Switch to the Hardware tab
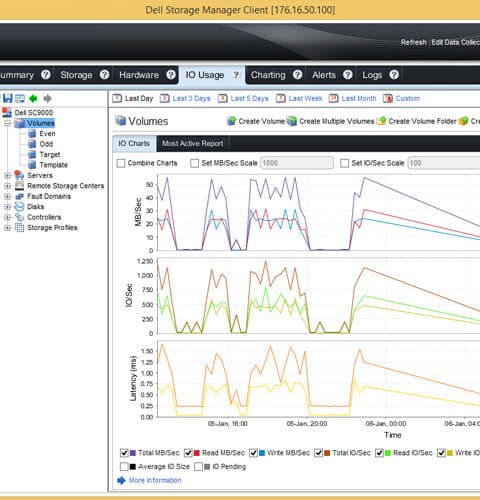This screenshot has width=480, height=500. point(139,75)
